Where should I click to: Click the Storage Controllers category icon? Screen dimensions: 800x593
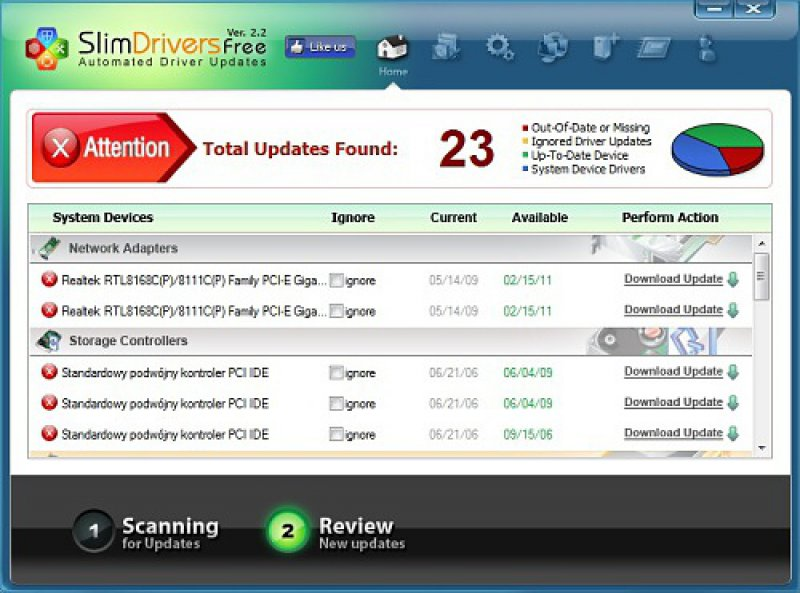pyautogui.click(x=49, y=341)
